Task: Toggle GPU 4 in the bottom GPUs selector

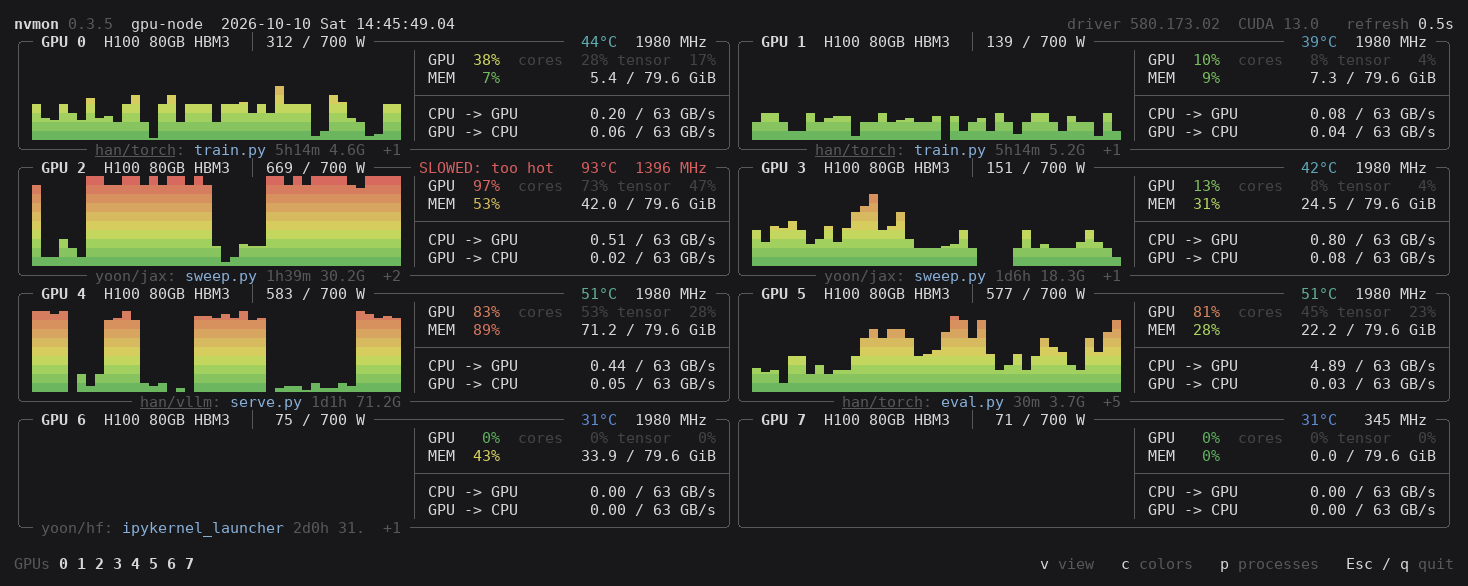Action: pos(136,564)
